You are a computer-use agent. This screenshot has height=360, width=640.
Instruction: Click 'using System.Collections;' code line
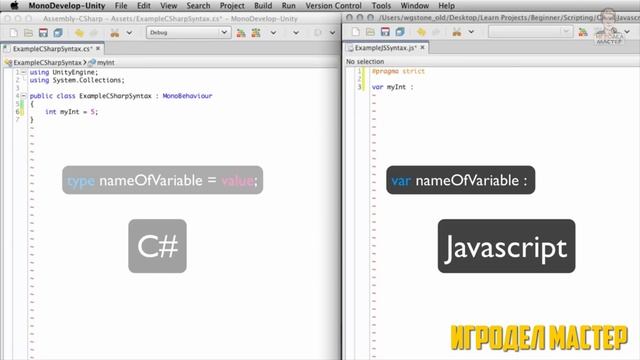(x=77, y=80)
